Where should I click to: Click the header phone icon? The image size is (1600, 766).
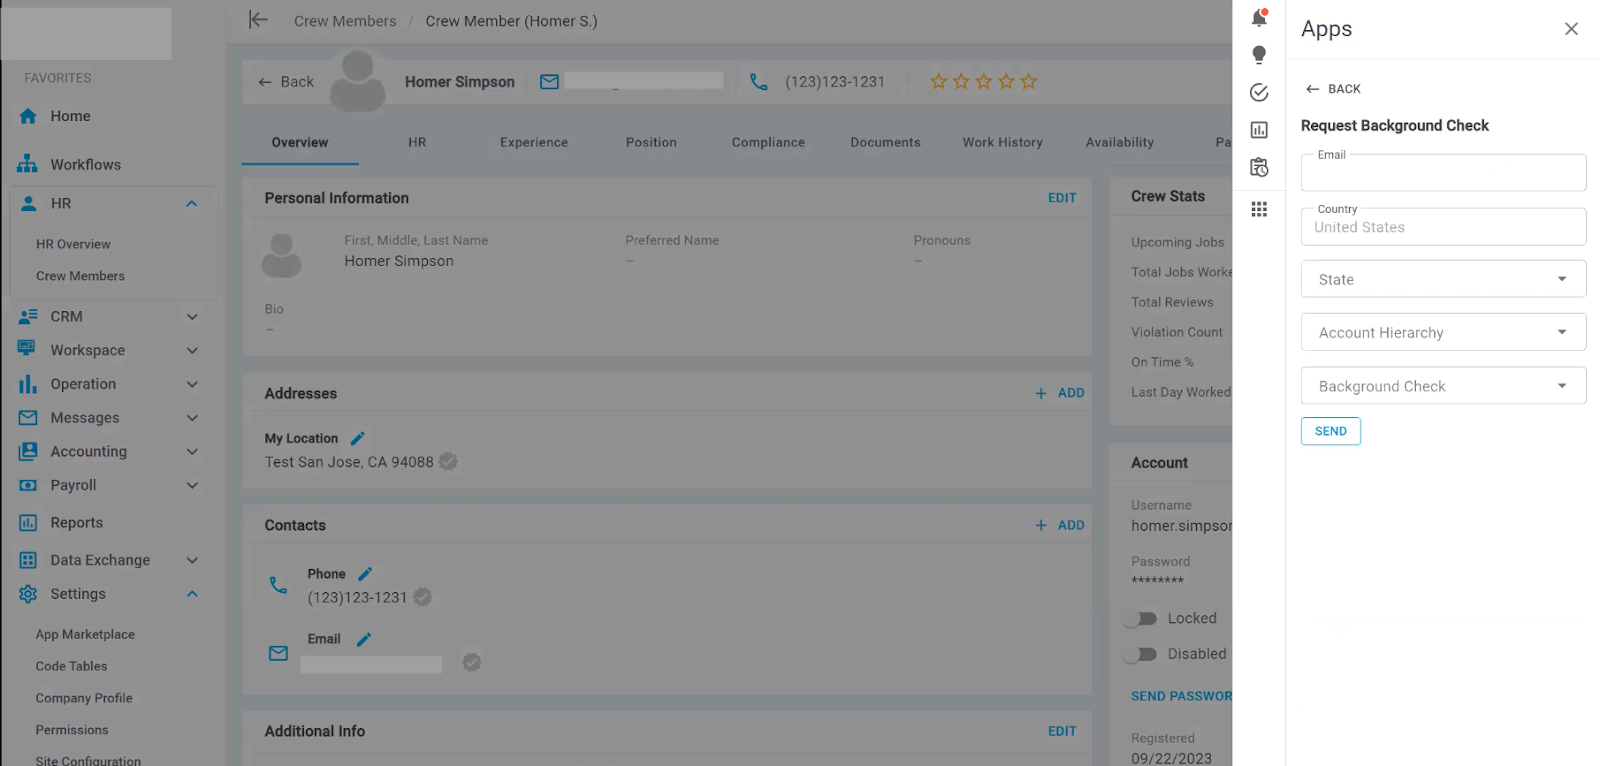(x=759, y=82)
